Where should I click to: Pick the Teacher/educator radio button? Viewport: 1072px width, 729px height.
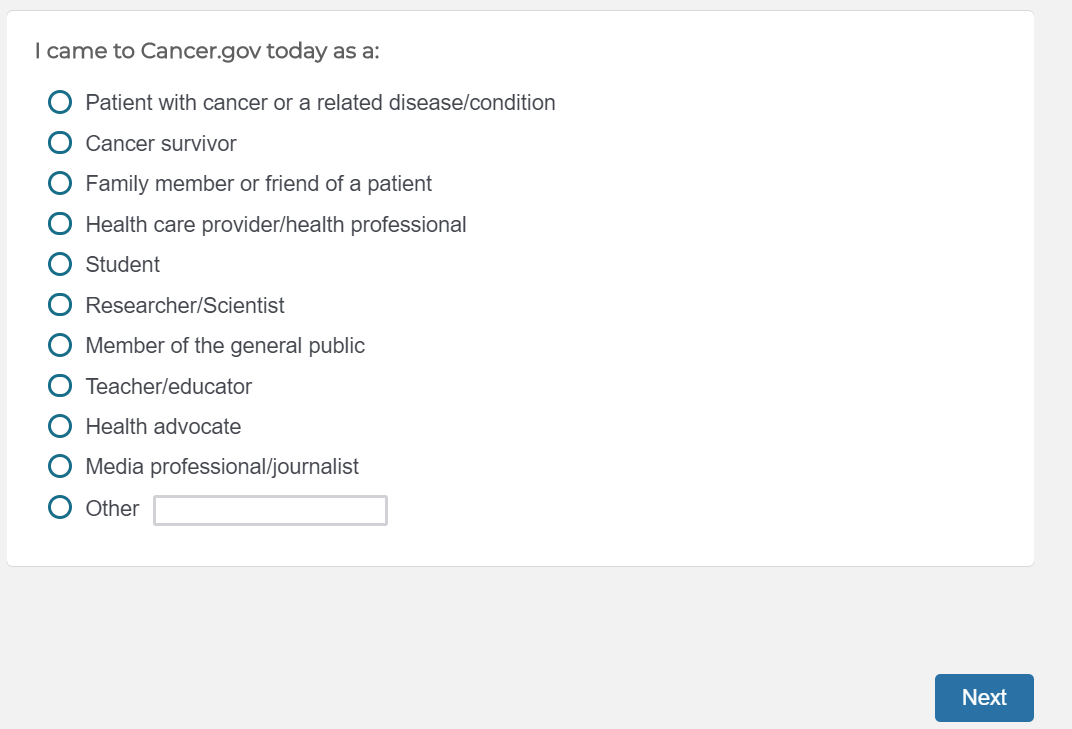(60, 386)
